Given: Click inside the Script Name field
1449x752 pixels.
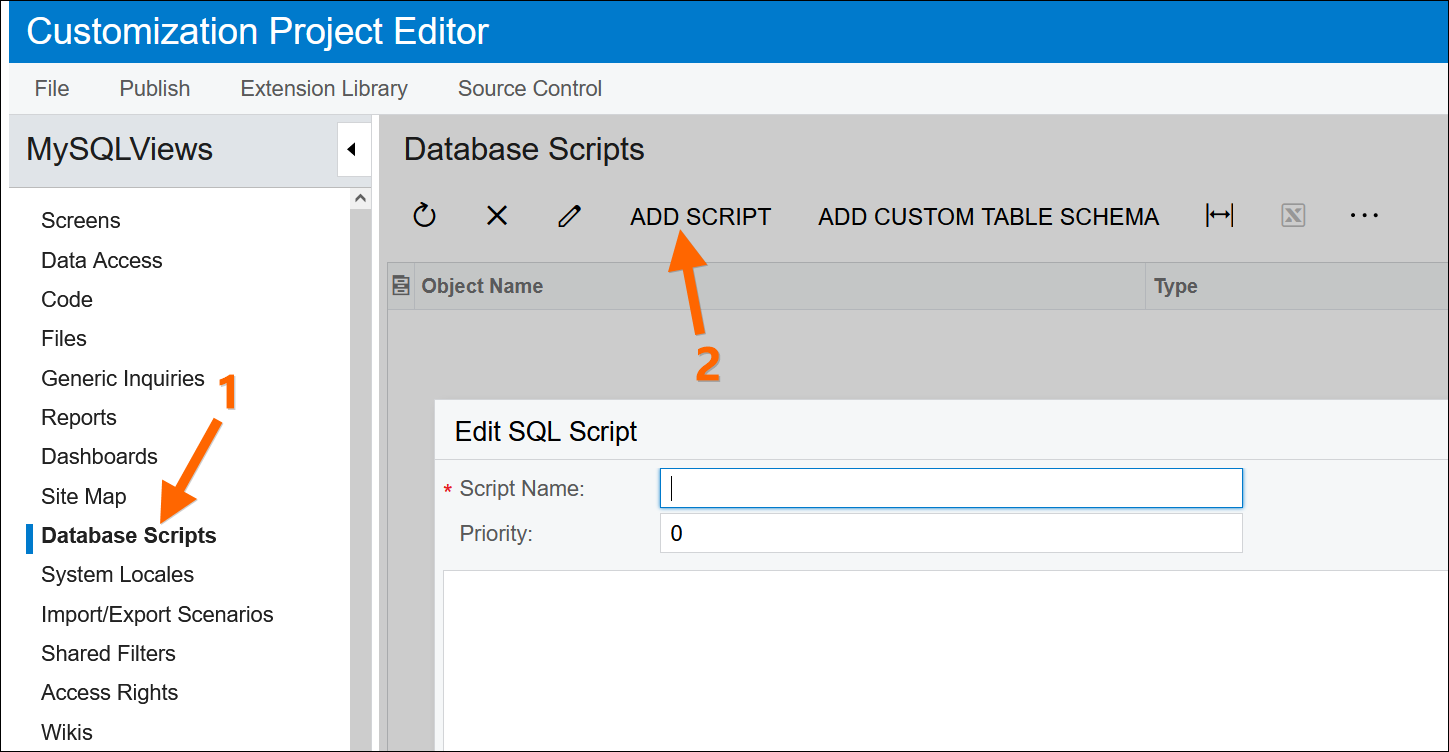Looking at the screenshot, I should (x=950, y=488).
